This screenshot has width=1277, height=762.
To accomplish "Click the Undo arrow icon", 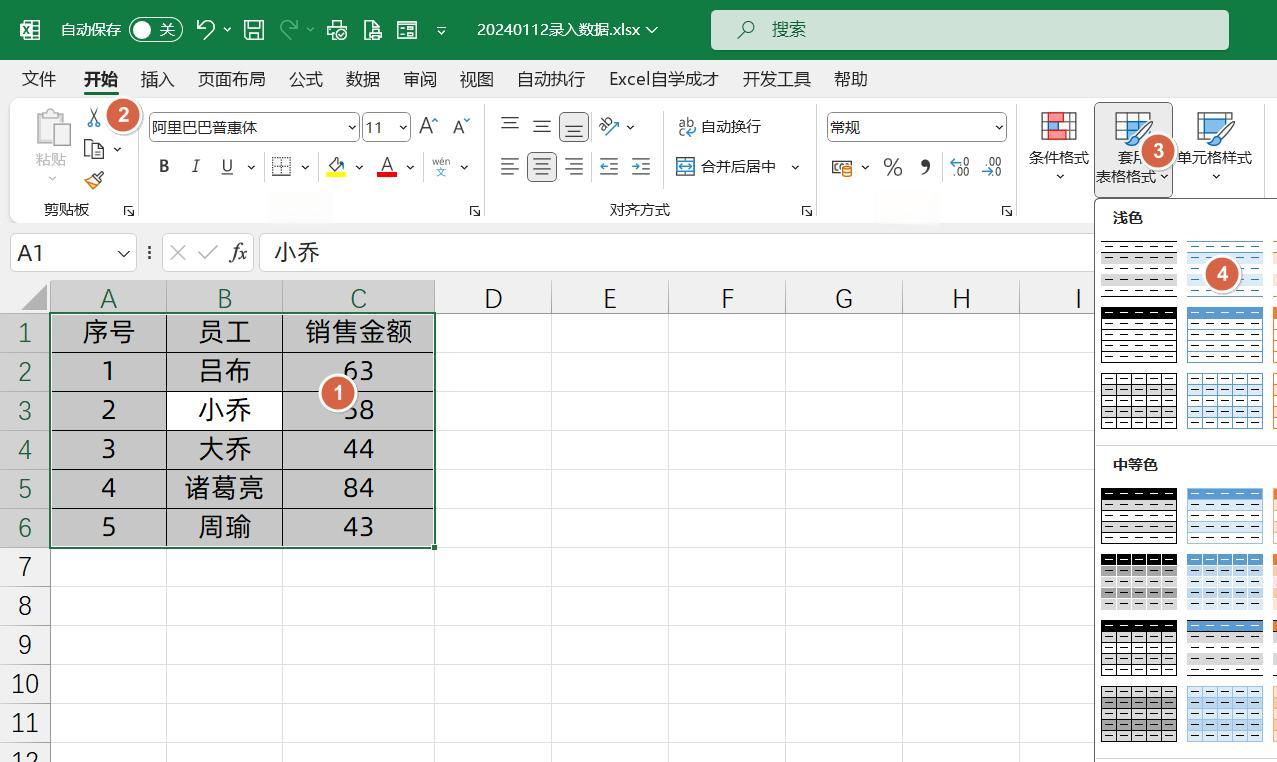I will 206,30.
